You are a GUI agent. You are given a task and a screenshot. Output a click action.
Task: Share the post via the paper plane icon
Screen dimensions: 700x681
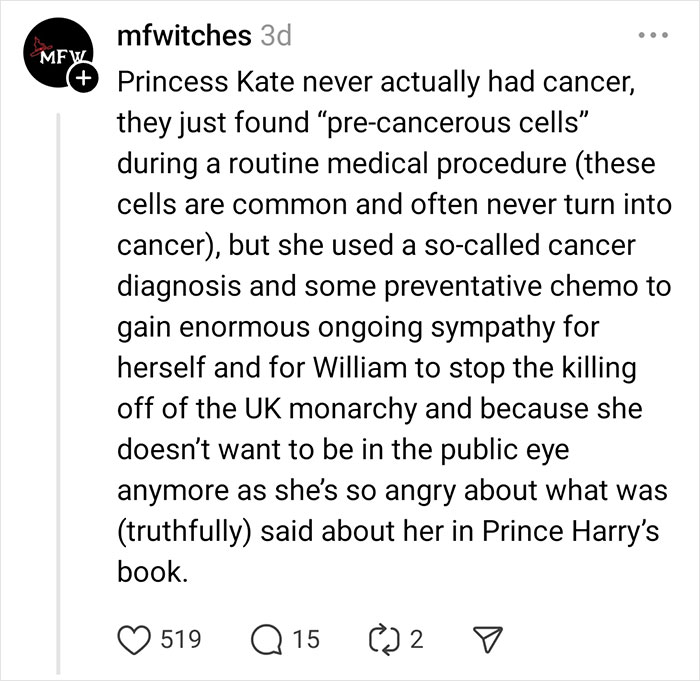tap(488, 639)
